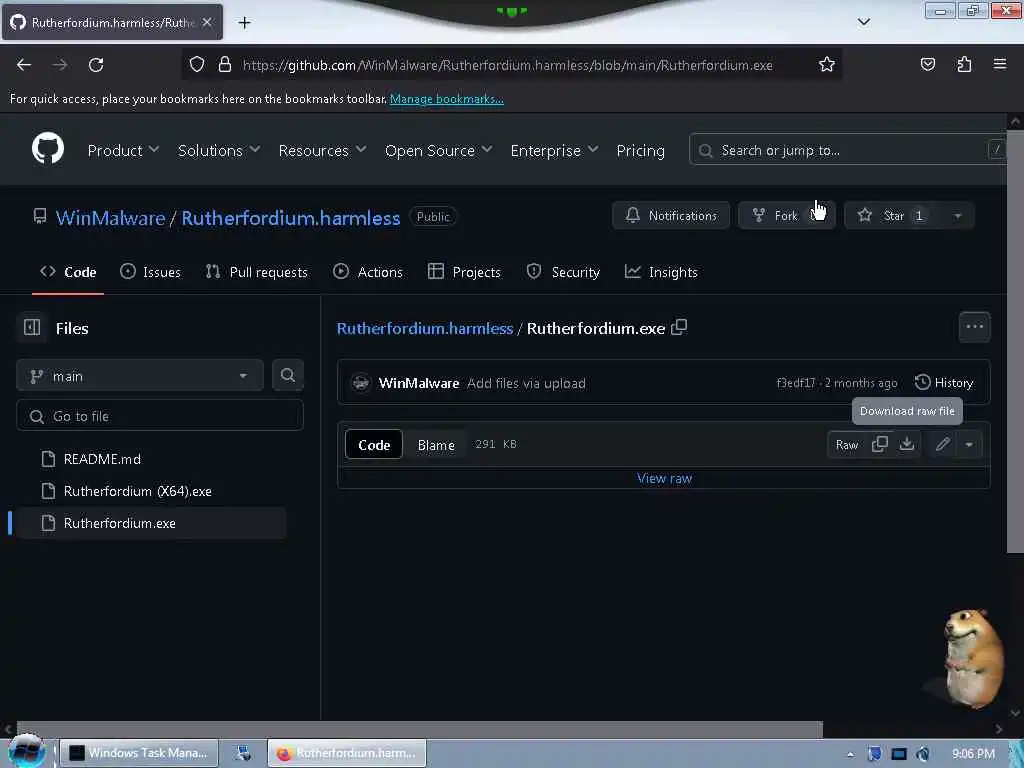Viewport: 1024px width, 768px height.
Task: Go back with browser back arrow
Action: point(24,65)
